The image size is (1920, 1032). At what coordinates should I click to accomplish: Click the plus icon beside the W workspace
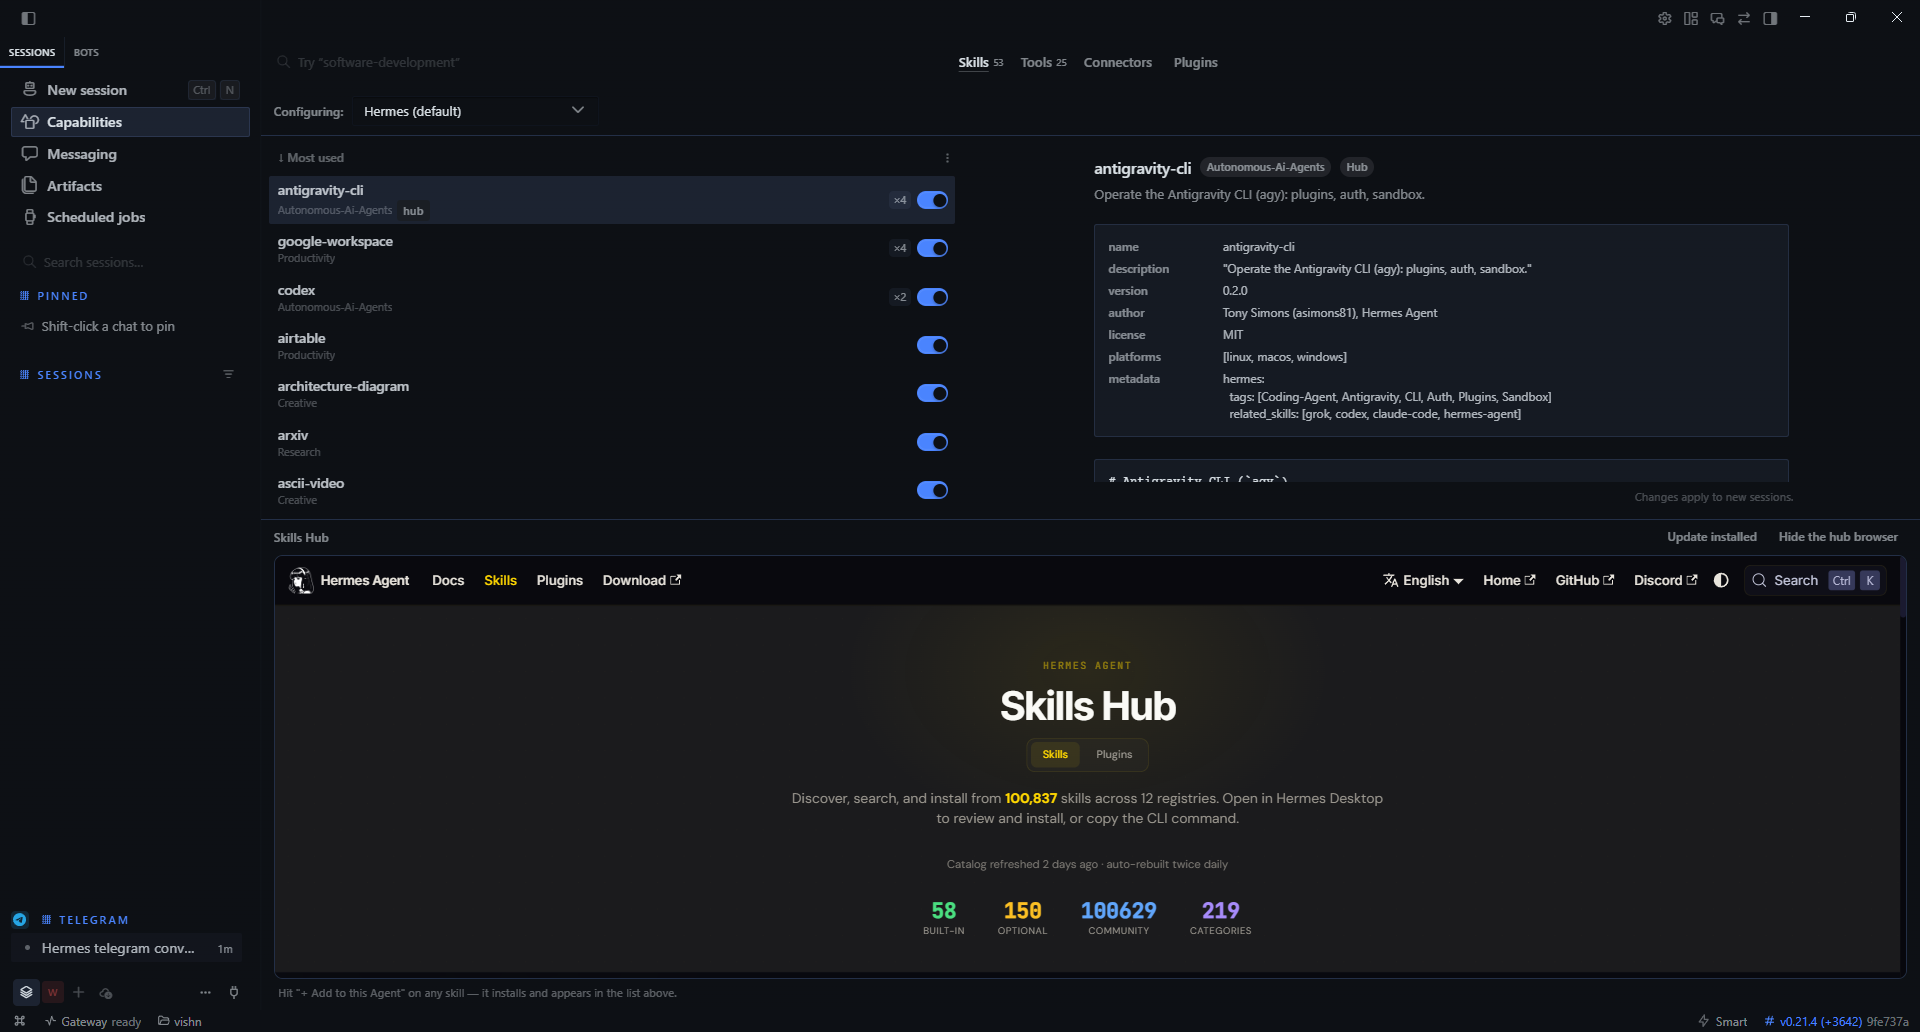[x=78, y=992]
